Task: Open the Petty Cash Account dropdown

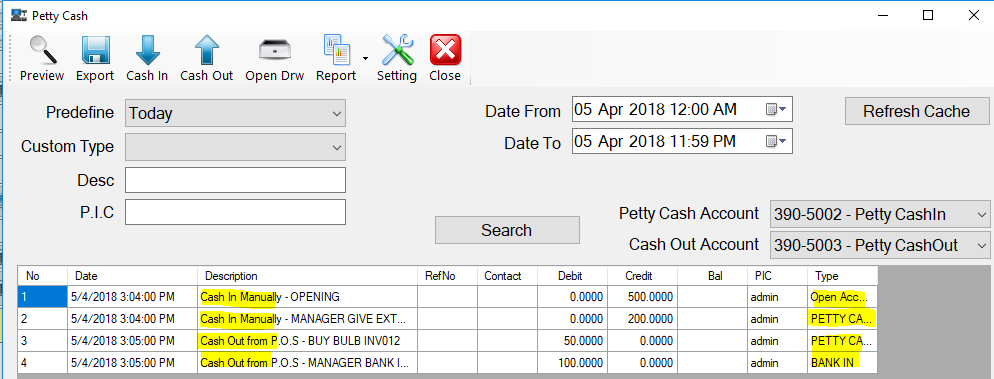Action: click(x=880, y=214)
